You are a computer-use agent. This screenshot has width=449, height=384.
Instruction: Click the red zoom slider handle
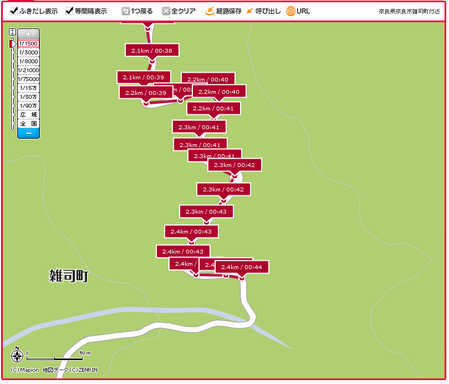pyautogui.click(x=13, y=44)
